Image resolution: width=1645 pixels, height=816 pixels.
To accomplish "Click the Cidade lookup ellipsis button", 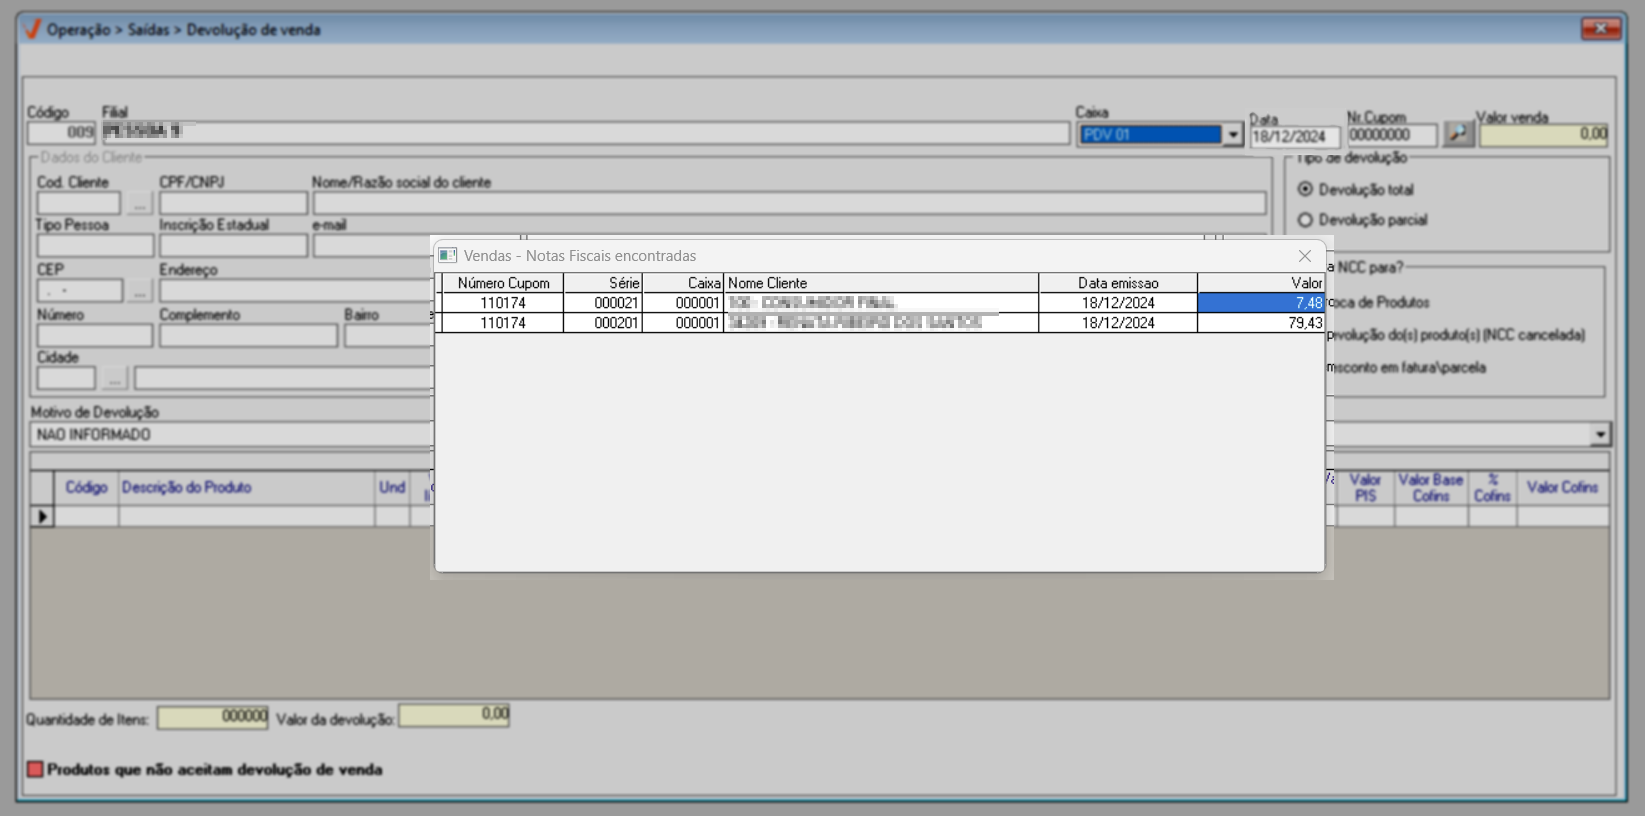I will pos(114,379).
